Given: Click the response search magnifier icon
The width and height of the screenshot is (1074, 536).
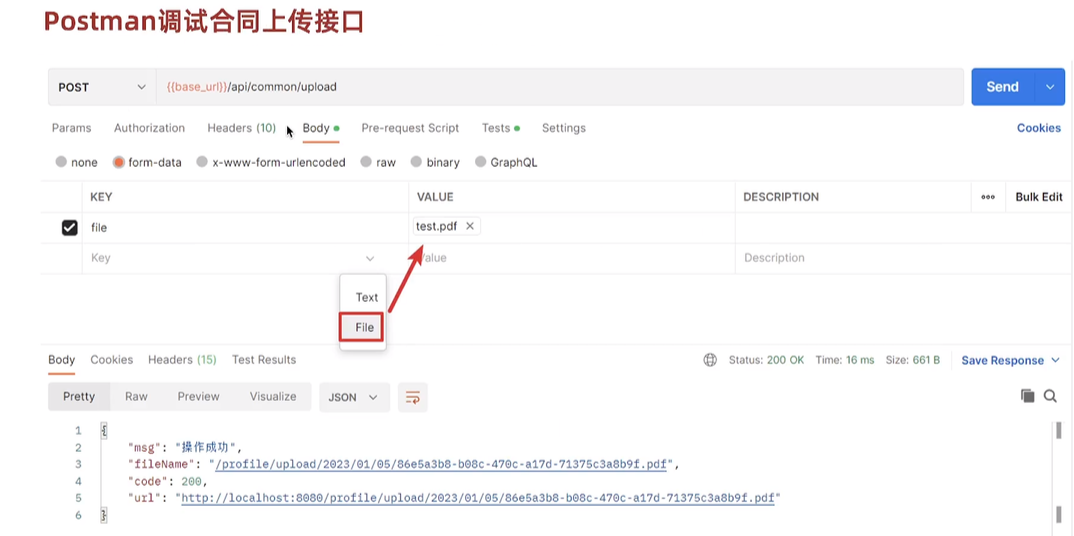Looking at the screenshot, I should pyautogui.click(x=1050, y=396).
